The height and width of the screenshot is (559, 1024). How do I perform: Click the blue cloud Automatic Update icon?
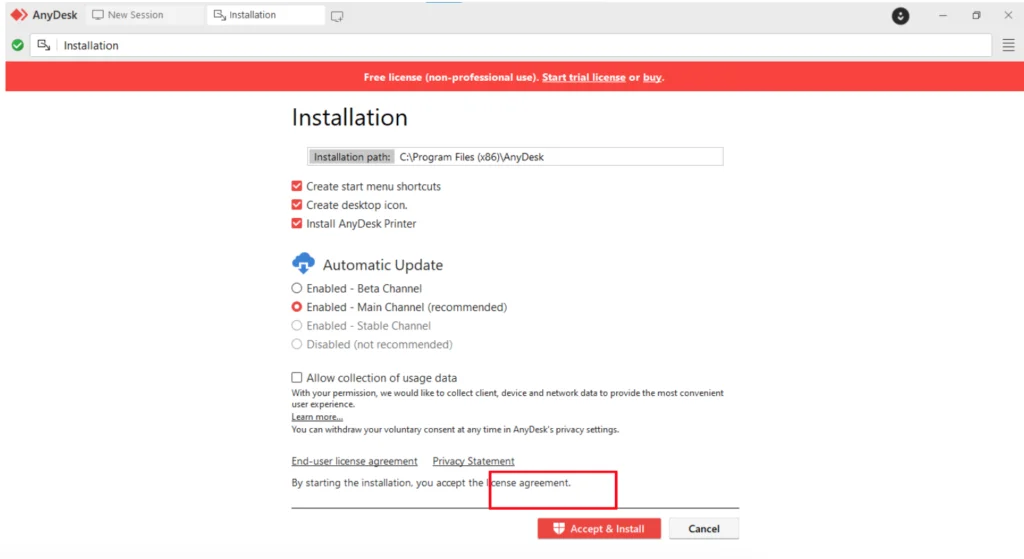click(303, 263)
